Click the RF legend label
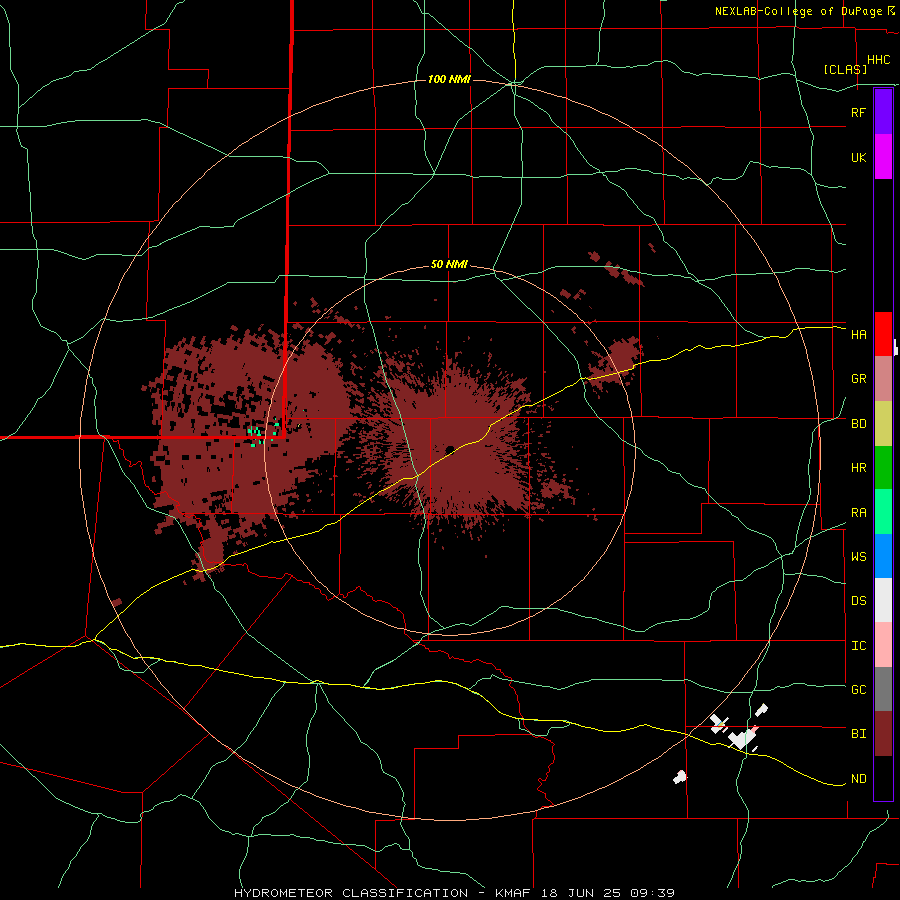 click(858, 112)
